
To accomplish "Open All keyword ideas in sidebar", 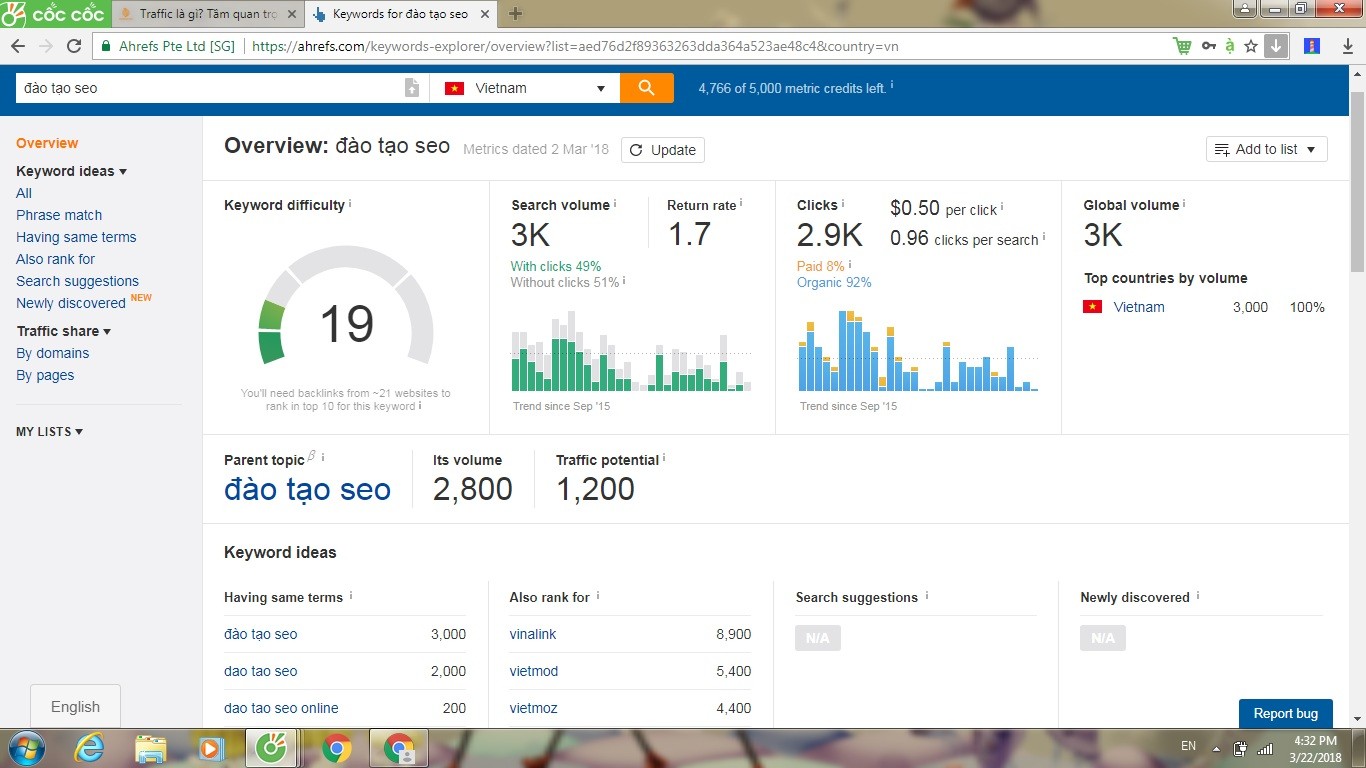I will [24, 193].
